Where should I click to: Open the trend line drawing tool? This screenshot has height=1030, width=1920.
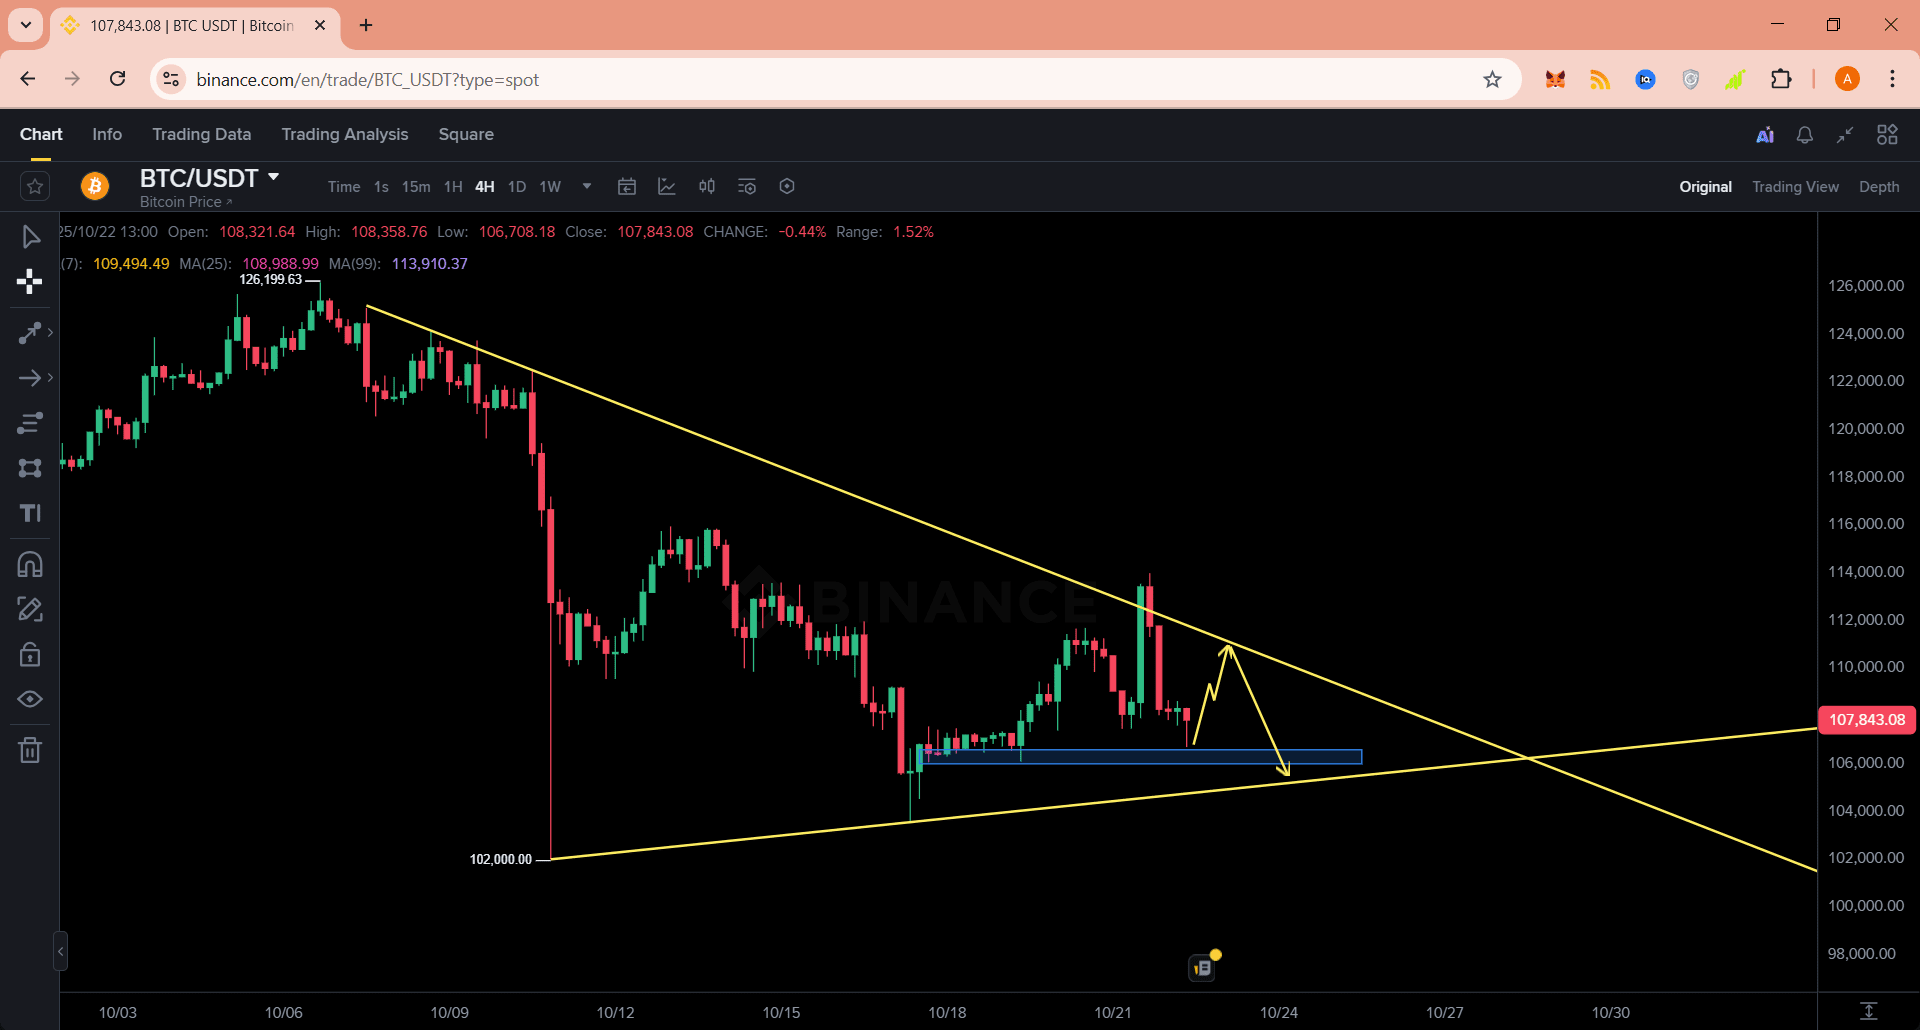click(30, 333)
